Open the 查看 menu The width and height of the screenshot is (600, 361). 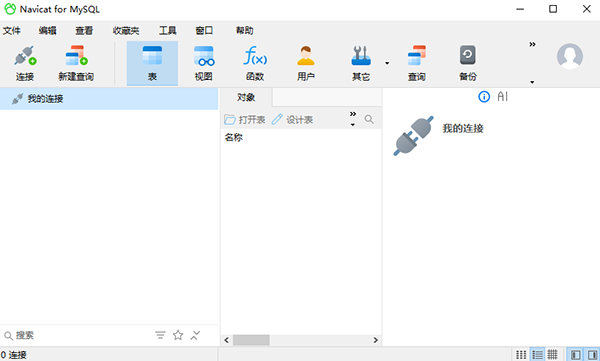(x=84, y=31)
